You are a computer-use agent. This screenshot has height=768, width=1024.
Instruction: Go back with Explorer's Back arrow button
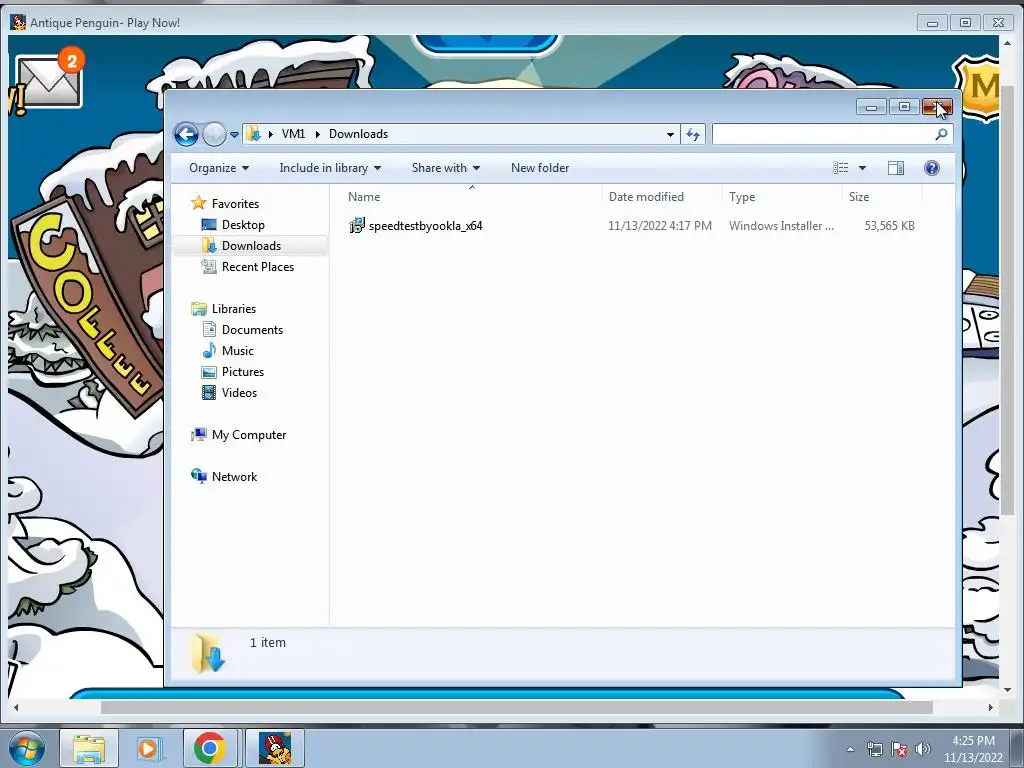click(x=186, y=135)
